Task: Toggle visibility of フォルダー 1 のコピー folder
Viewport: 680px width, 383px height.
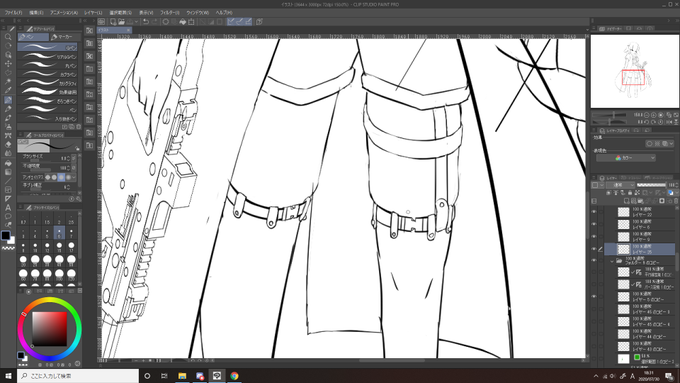Action: click(594, 260)
